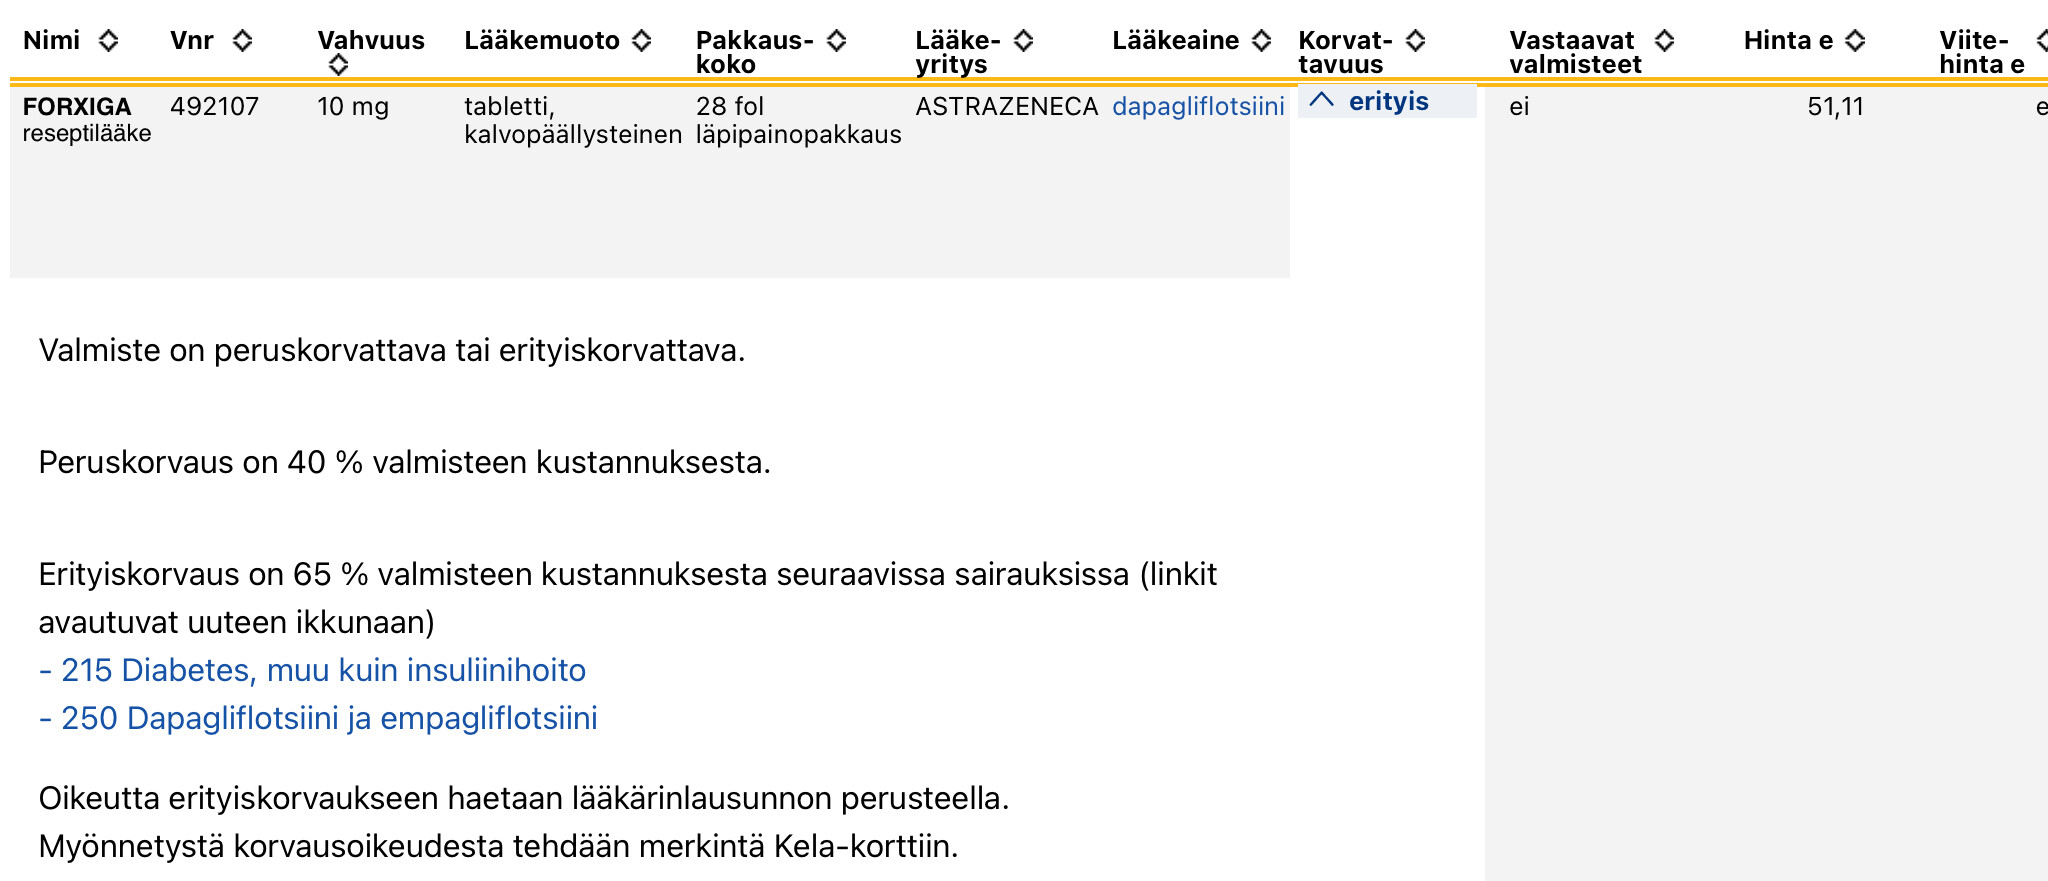Sort by Korvattavuus using its sort icon
The height and width of the screenshot is (881, 2048).
coord(1415,41)
